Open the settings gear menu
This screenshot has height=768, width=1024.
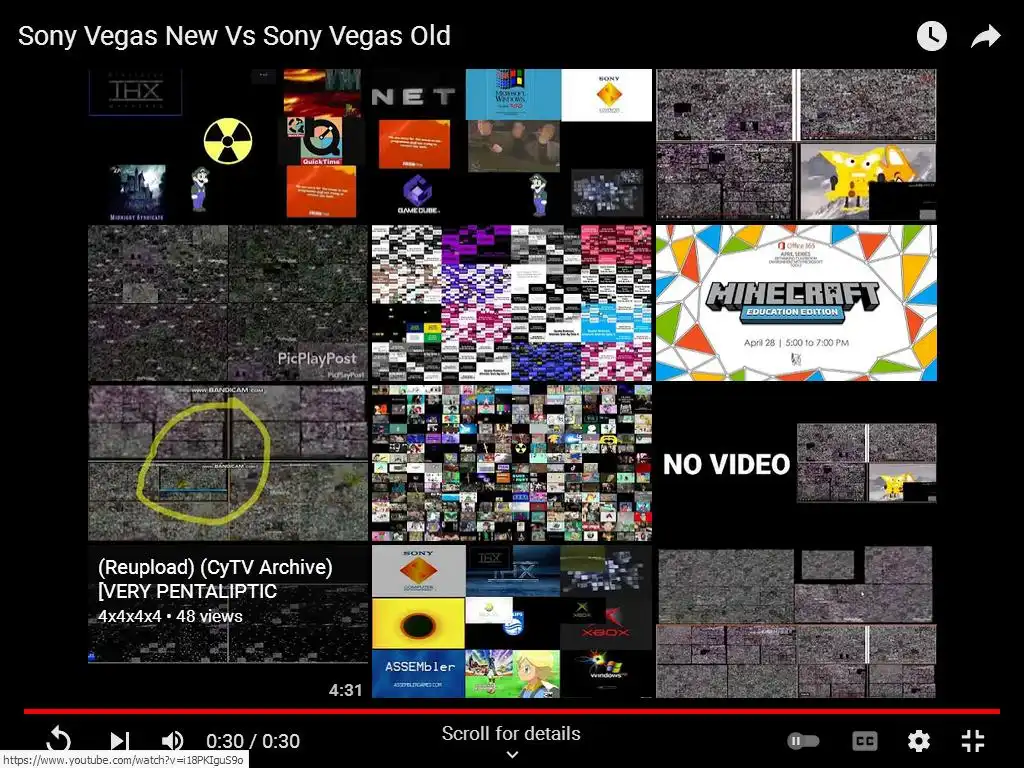919,741
